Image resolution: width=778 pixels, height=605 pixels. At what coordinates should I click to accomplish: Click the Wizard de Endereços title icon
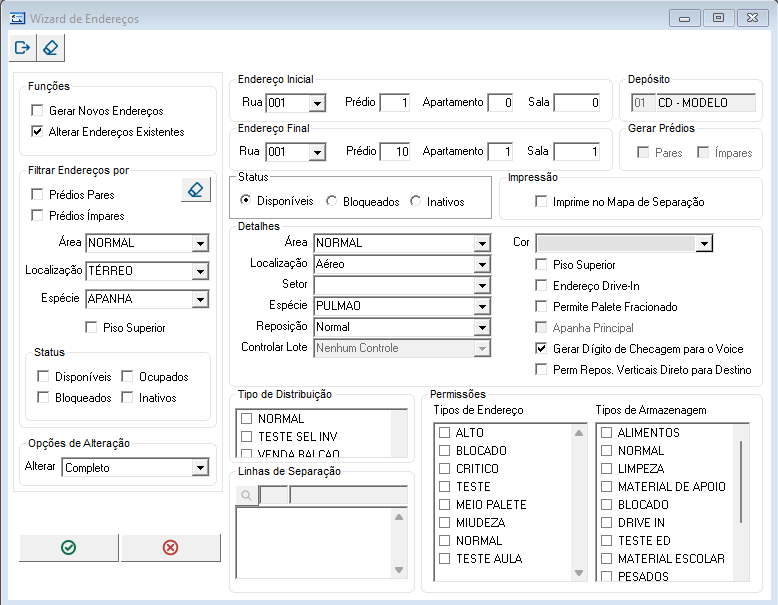pos(17,18)
